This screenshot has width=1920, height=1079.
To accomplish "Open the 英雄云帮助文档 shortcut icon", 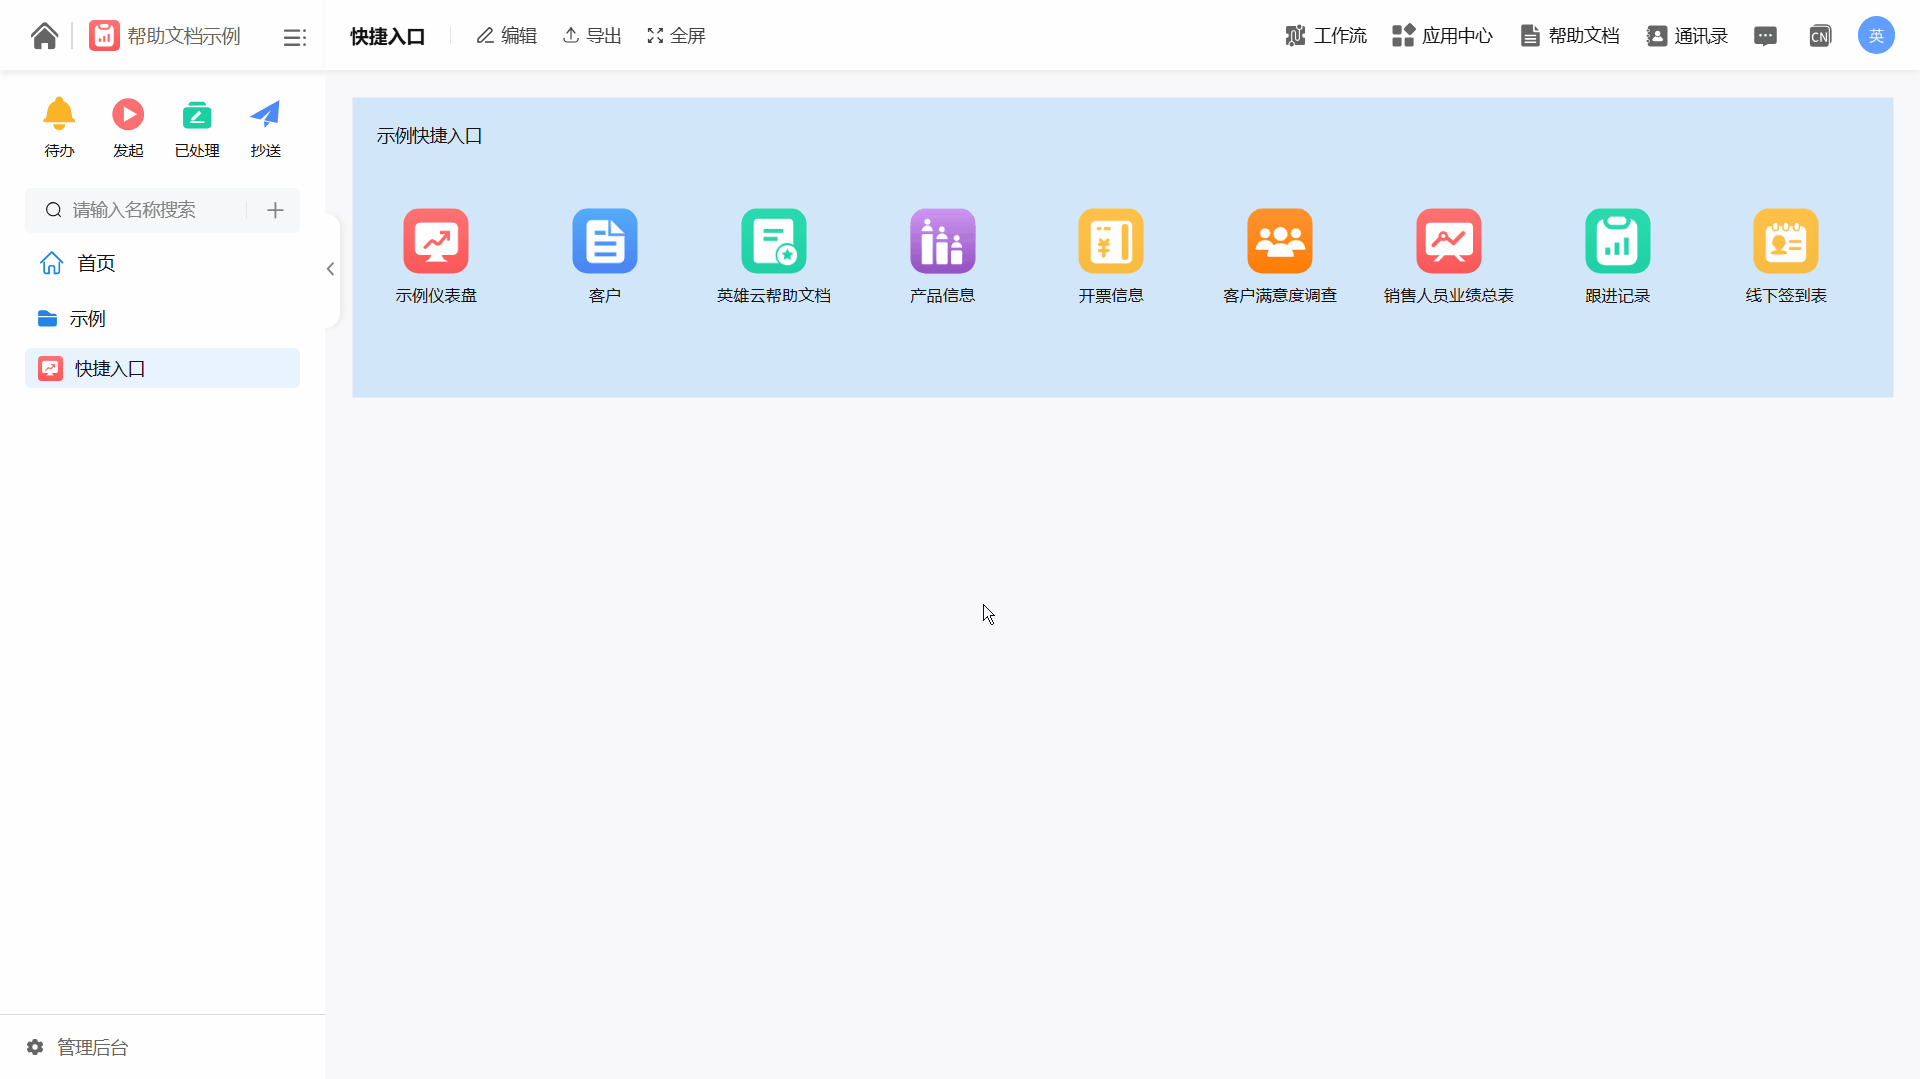I will [x=774, y=241].
